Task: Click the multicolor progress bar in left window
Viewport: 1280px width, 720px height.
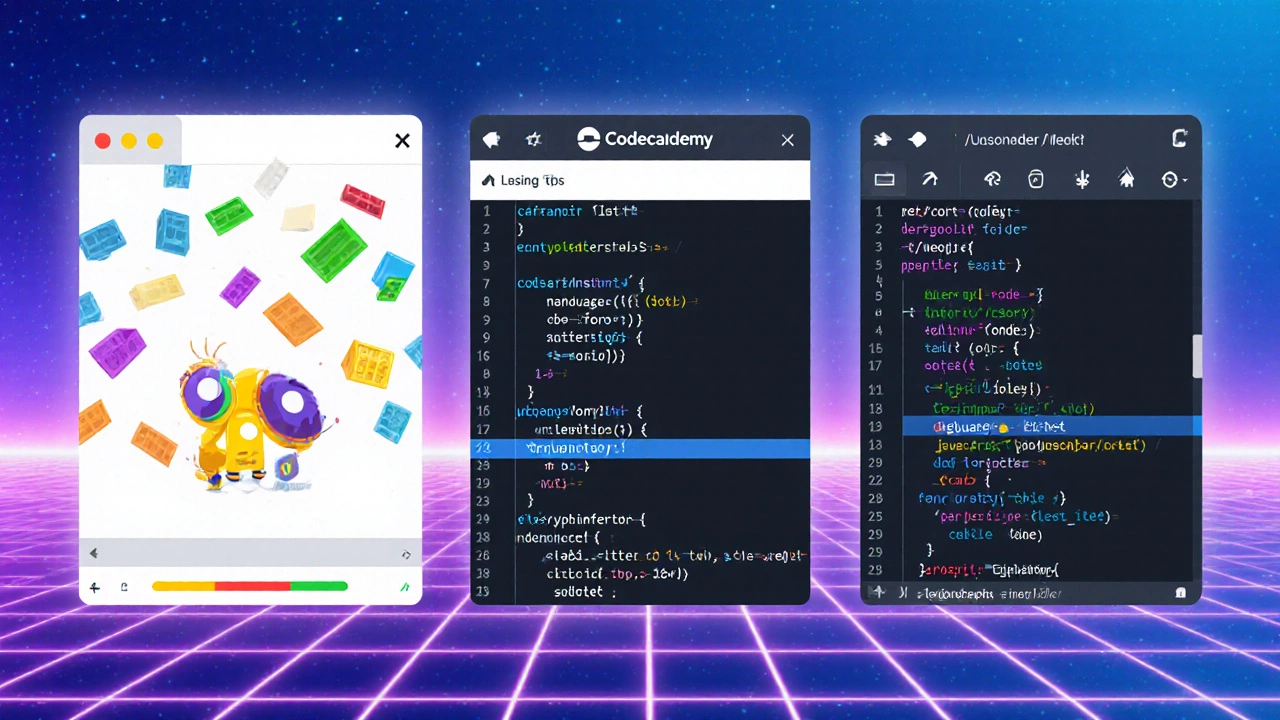Action: tap(249, 587)
